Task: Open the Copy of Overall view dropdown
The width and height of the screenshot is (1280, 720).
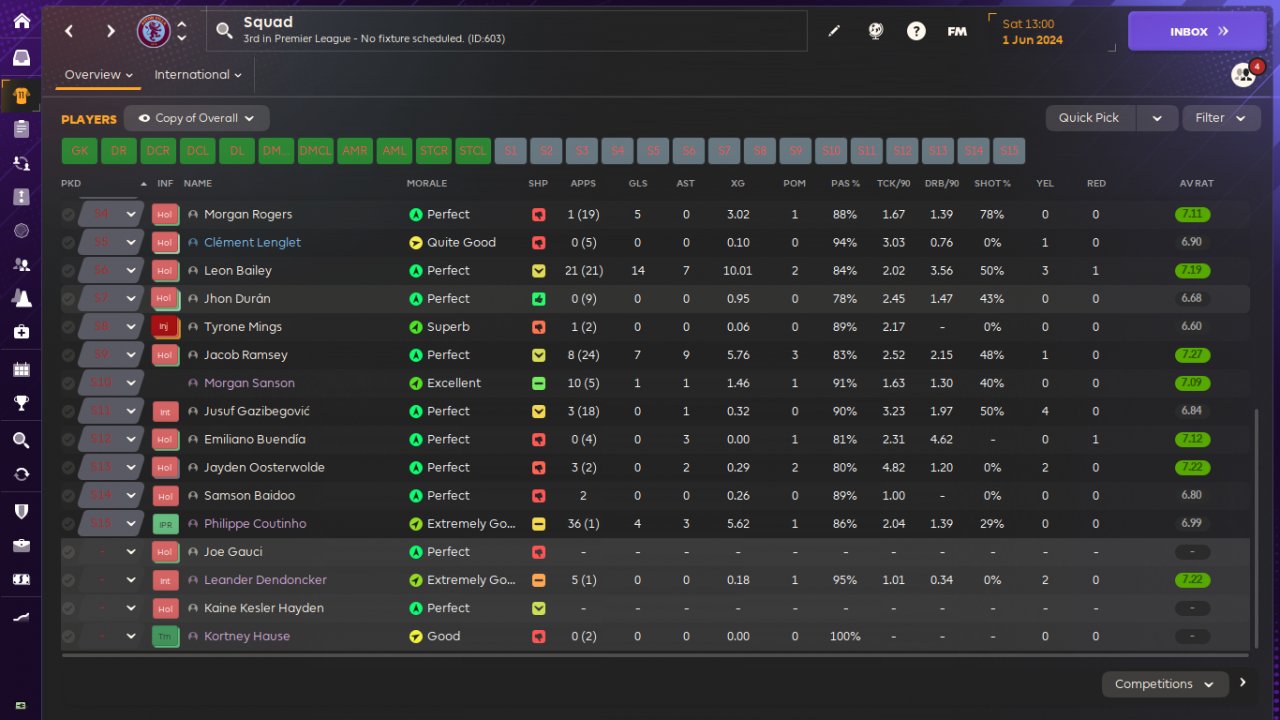Action: [x=197, y=118]
